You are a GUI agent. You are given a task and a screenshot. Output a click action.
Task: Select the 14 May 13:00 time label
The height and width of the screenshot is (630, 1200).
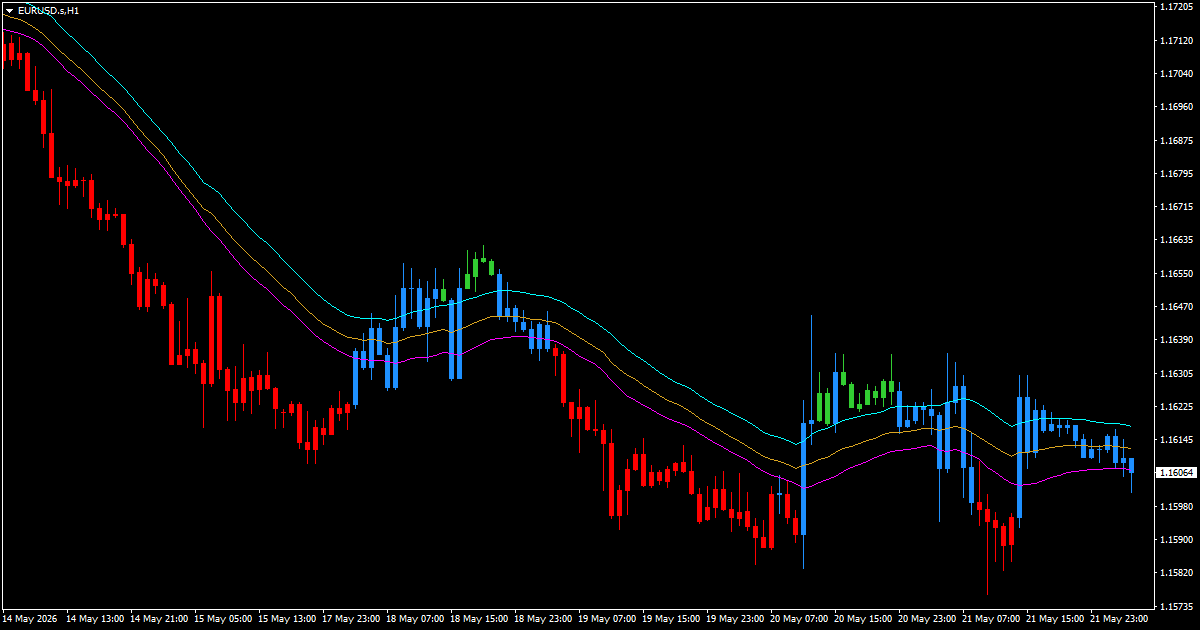[x=95, y=619]
